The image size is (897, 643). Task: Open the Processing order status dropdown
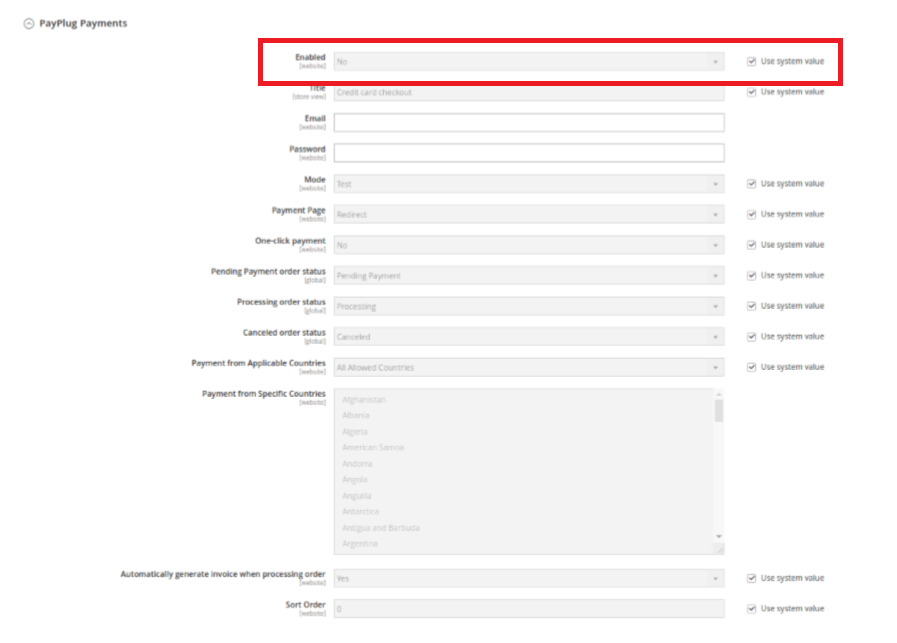[x=529, y=306]
